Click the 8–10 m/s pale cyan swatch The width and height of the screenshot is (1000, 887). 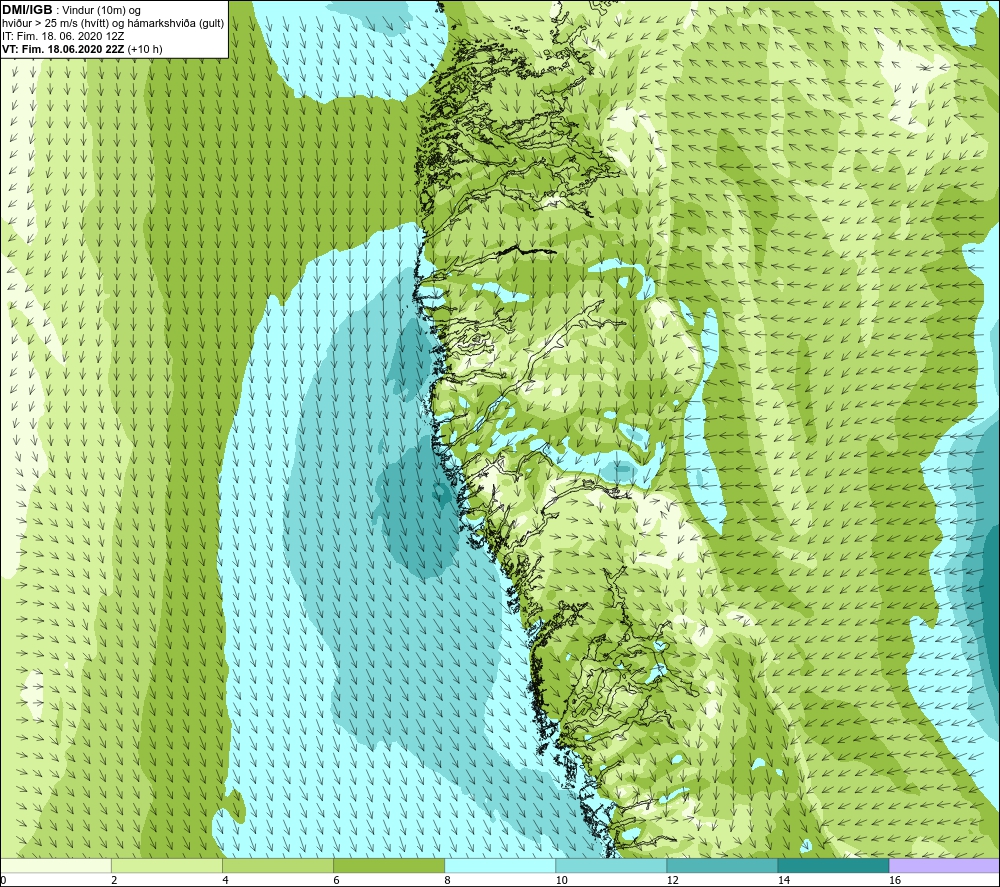coord(500,865)
